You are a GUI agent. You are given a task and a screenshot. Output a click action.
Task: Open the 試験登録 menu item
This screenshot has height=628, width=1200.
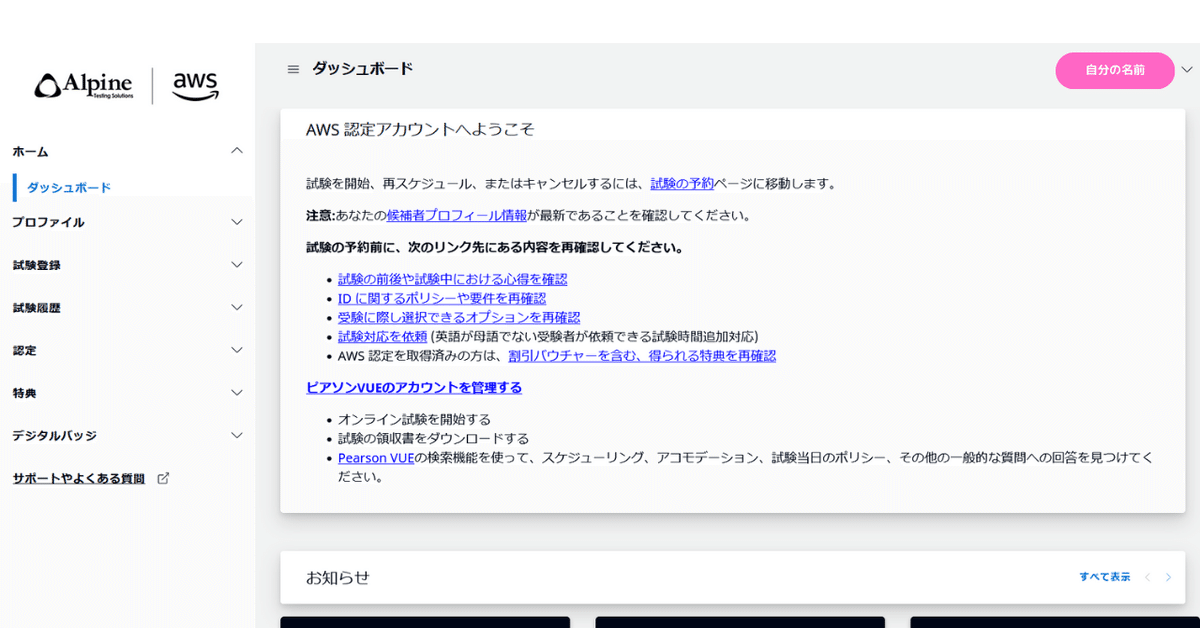(x=36, y=265)
